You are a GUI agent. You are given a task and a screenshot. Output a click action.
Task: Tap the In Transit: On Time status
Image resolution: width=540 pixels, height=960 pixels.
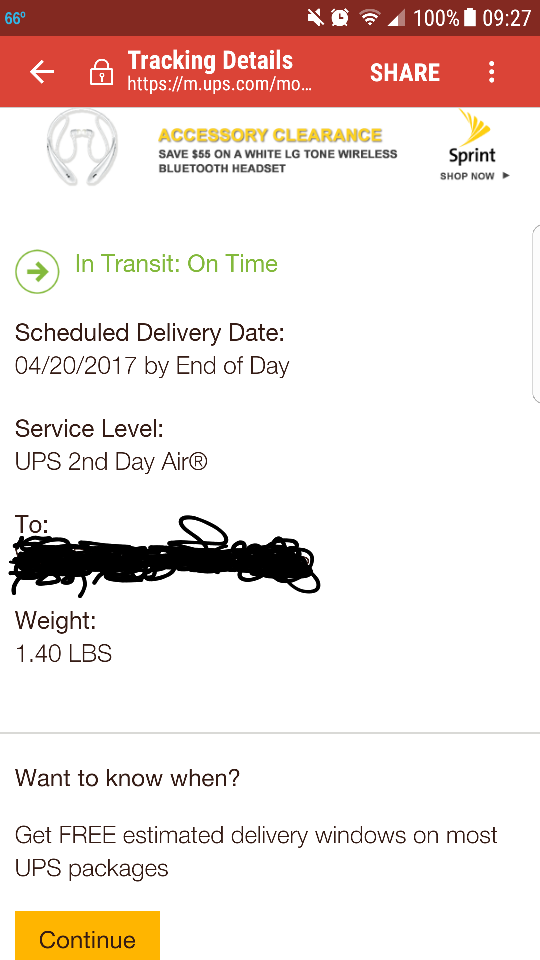(176, 263)
